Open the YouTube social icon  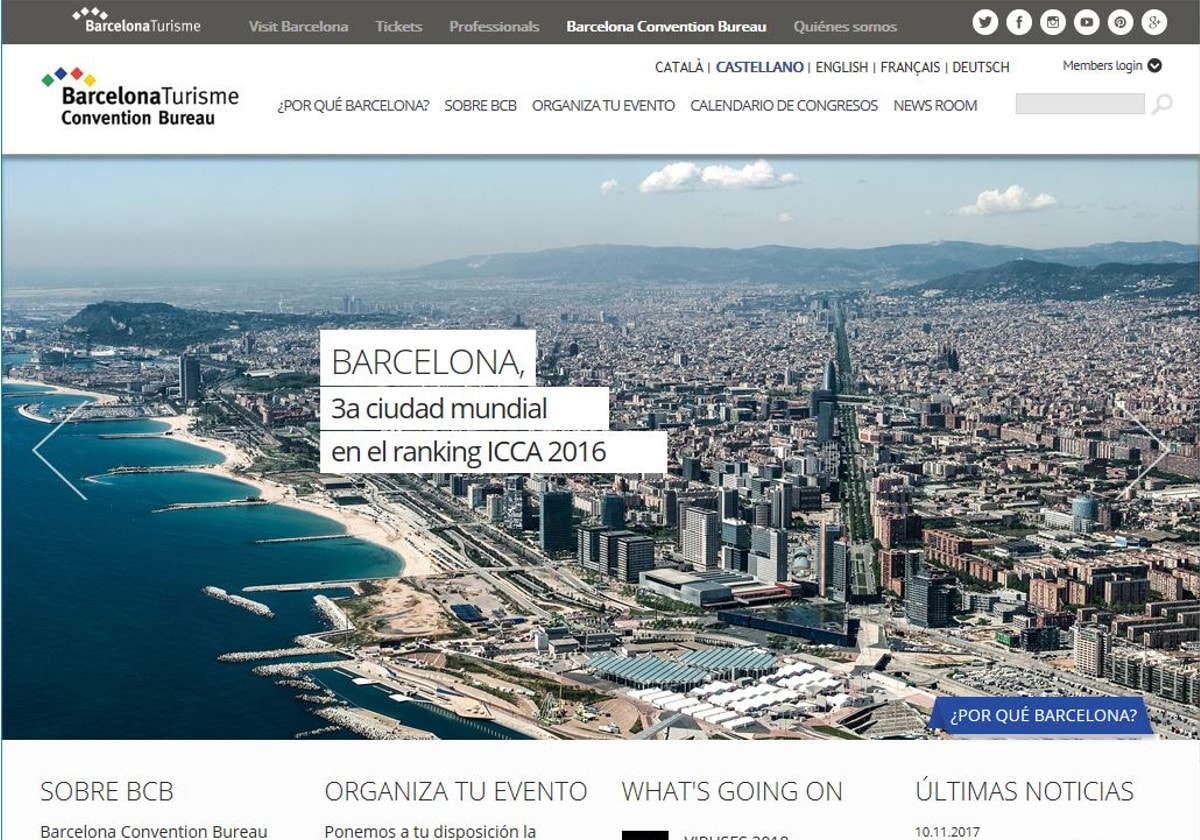(x=1087, y=22)
